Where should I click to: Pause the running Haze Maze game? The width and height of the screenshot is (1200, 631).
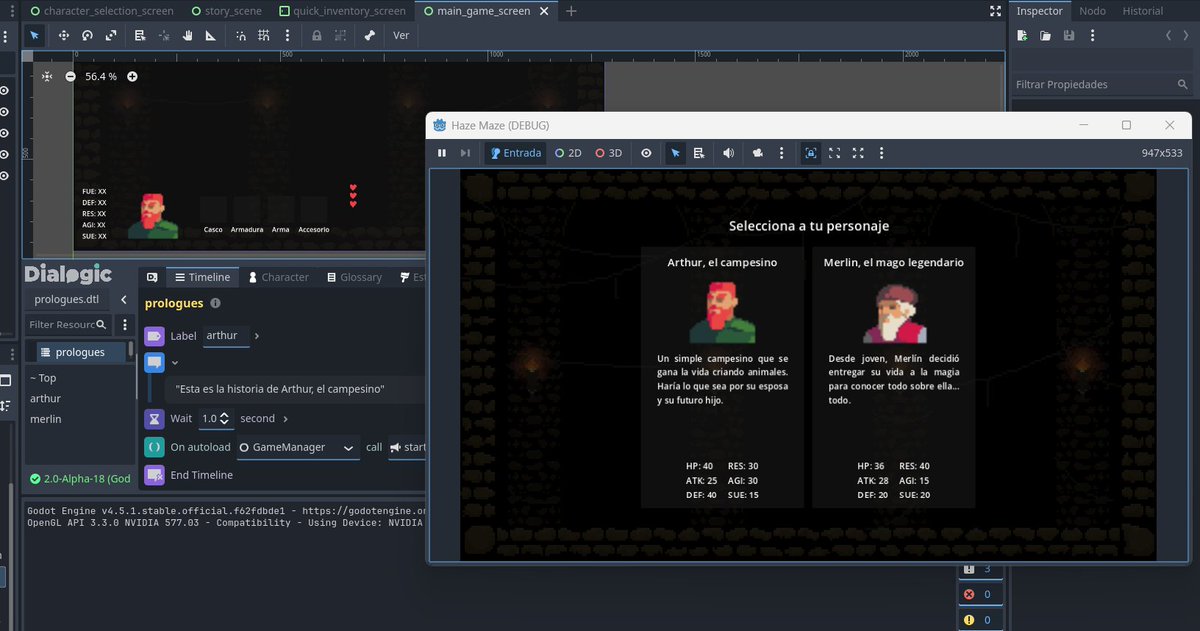pos(442,153)
